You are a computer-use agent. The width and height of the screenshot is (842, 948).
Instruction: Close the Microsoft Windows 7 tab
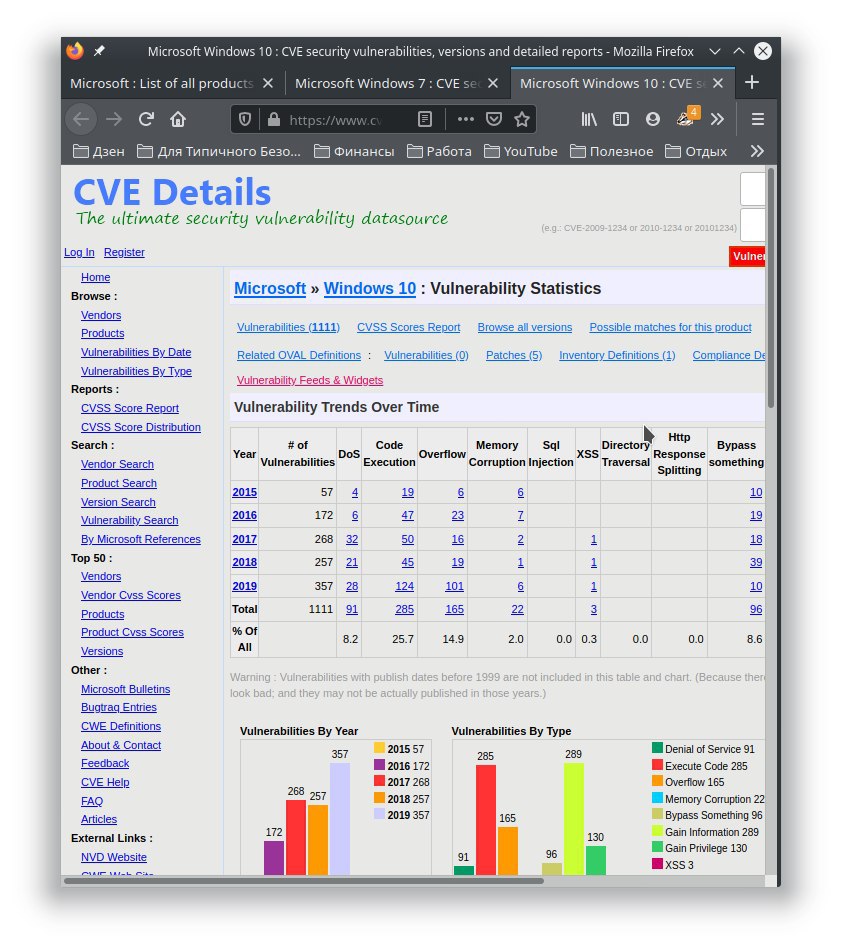[x=493, y=83]
